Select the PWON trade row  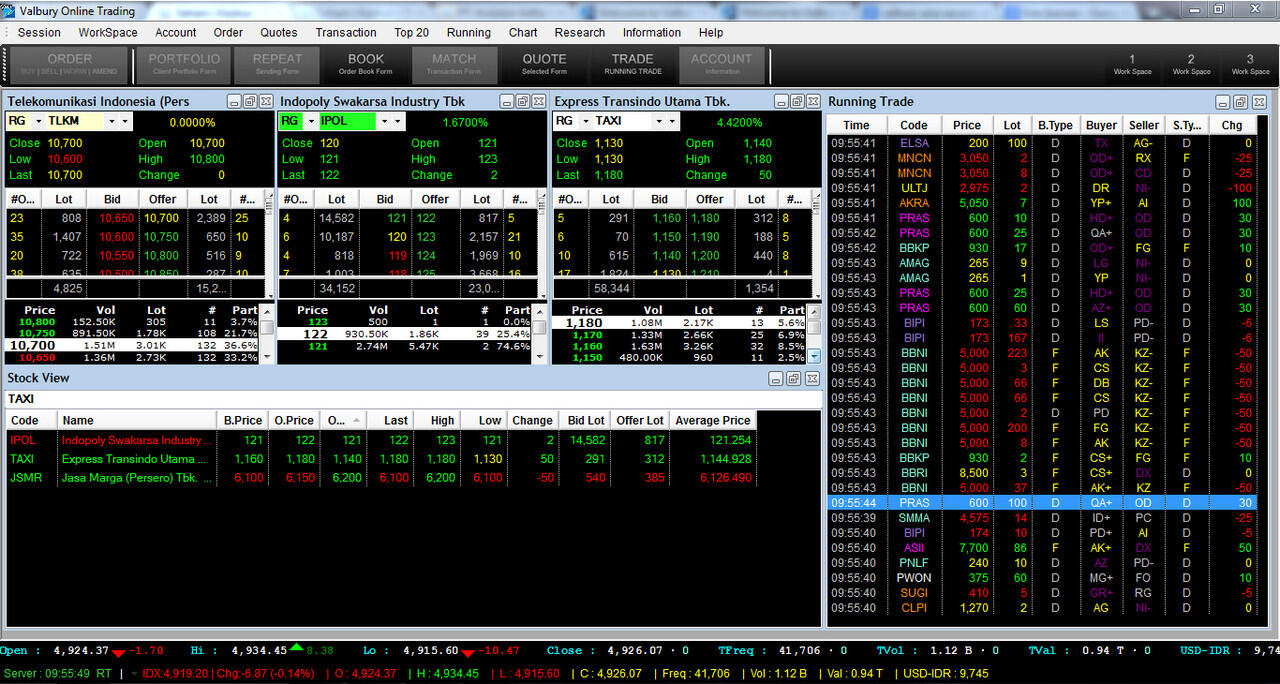click(1042, 578)
